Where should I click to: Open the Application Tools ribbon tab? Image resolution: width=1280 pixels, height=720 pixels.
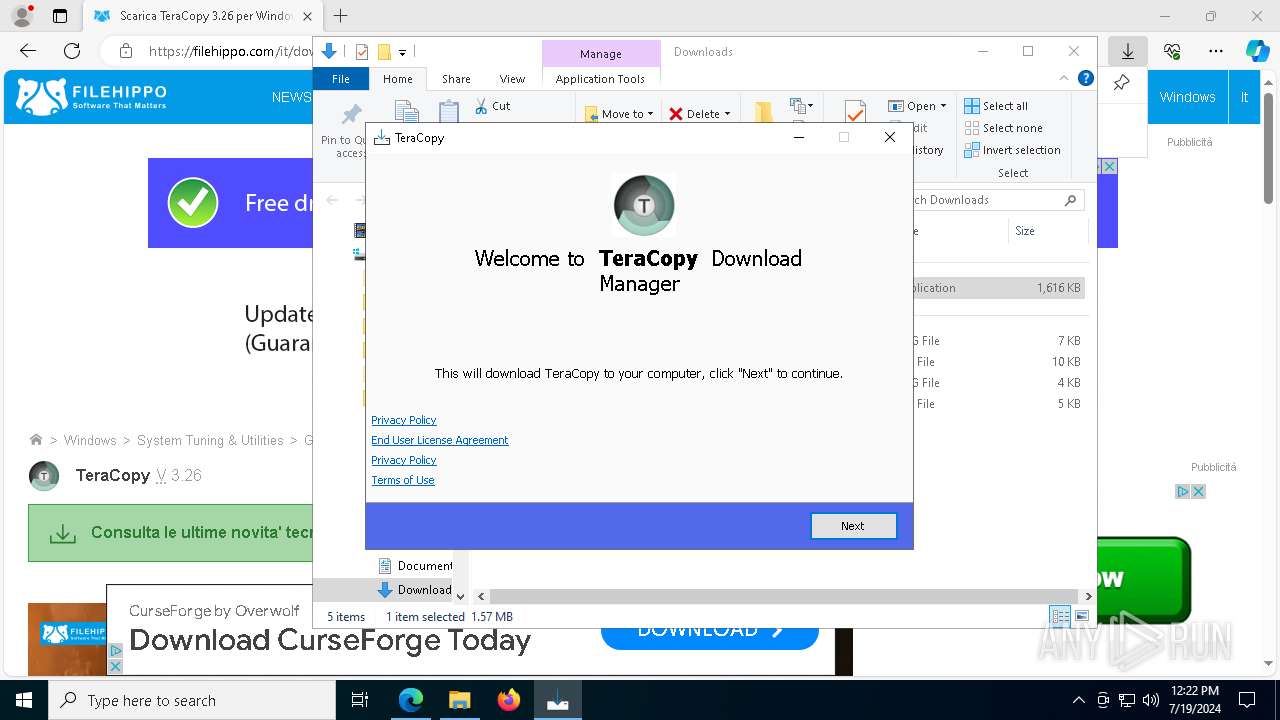pyautogui.click(x=600, y=79)
